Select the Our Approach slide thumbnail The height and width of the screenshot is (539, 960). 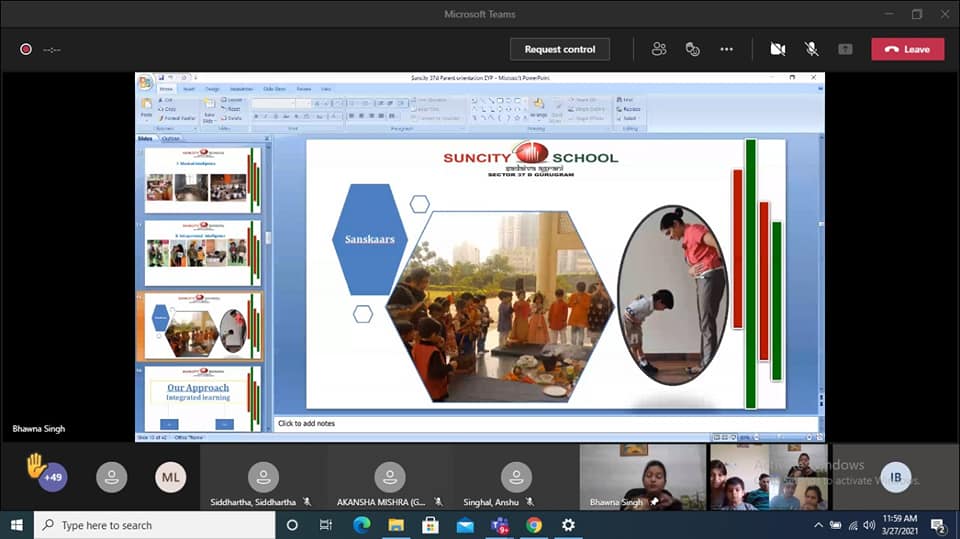pyautogui.click(x=203, y=399)
